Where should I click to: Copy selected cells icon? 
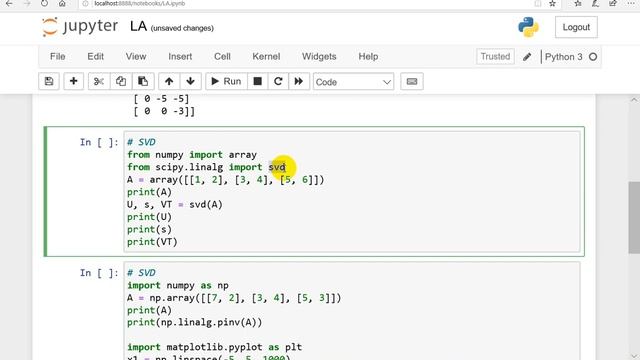pos(121,81)
